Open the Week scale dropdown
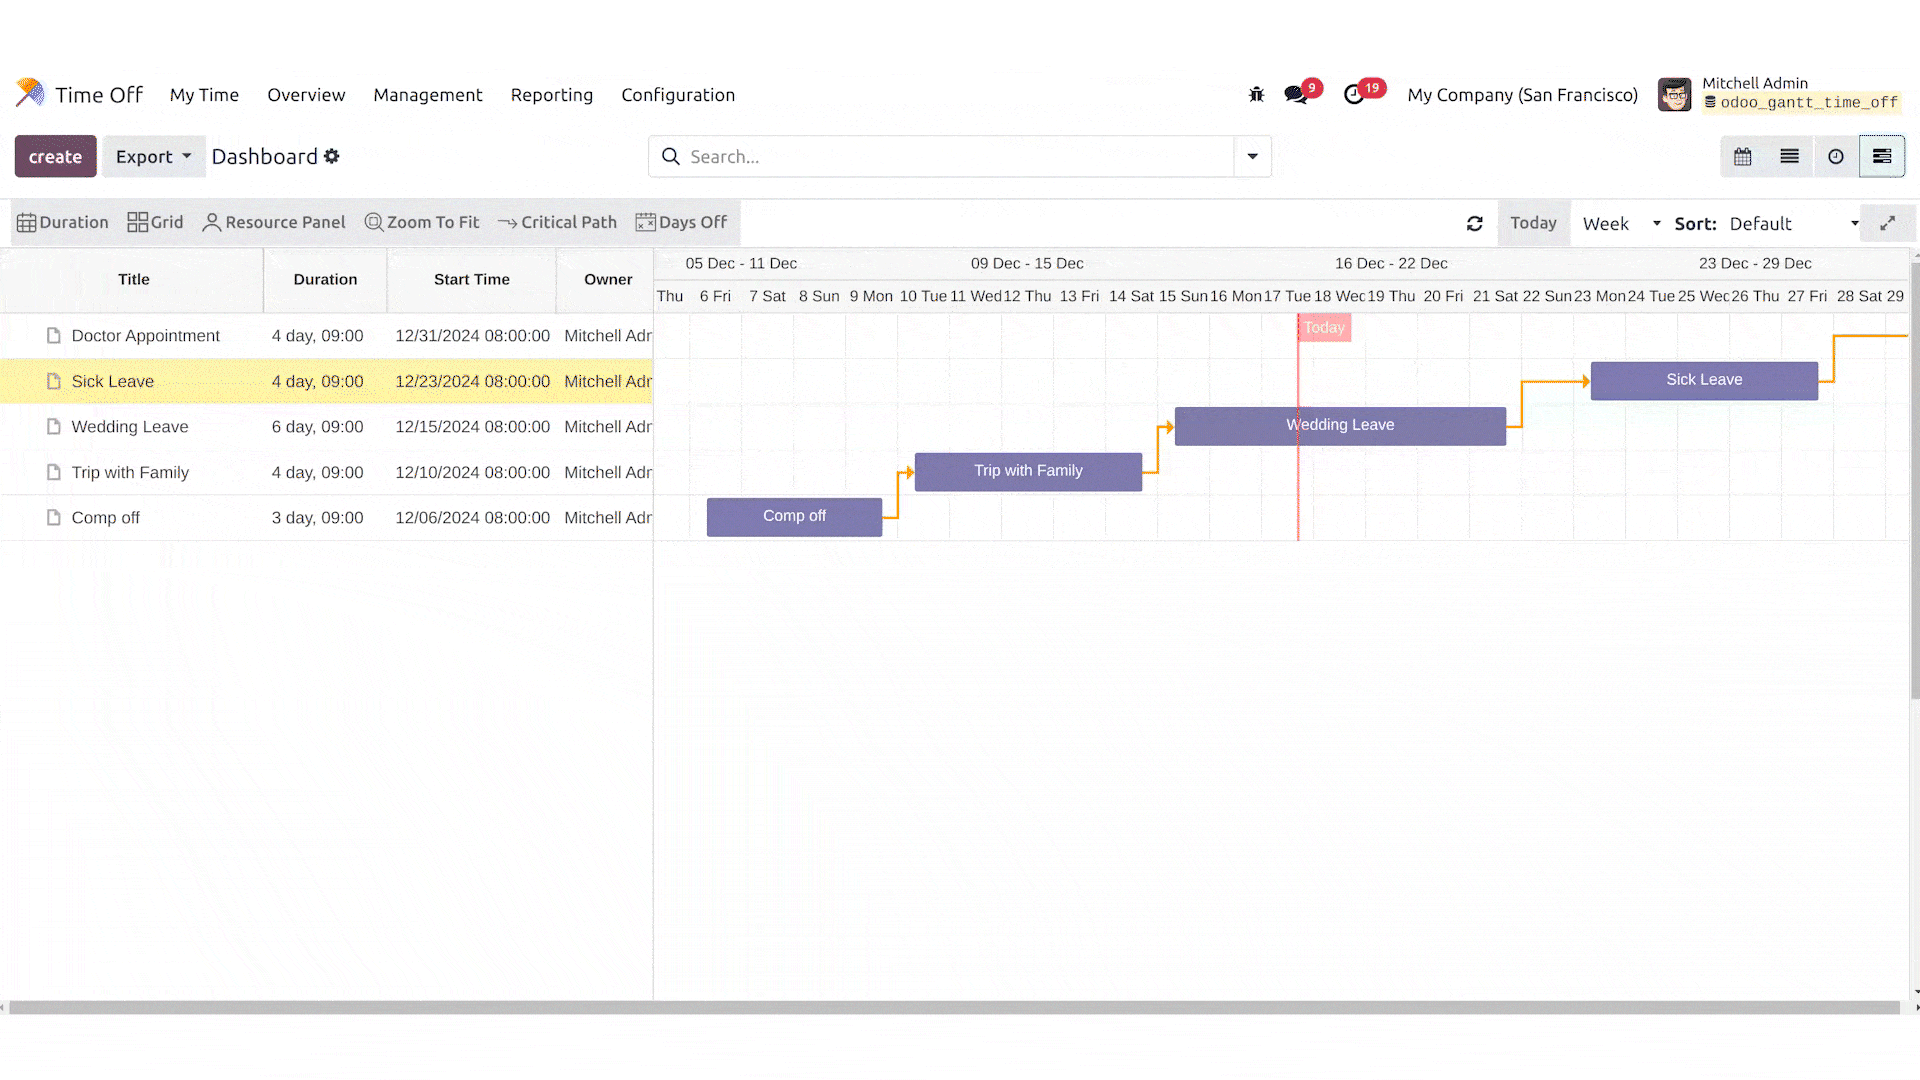 point(1621,224)
